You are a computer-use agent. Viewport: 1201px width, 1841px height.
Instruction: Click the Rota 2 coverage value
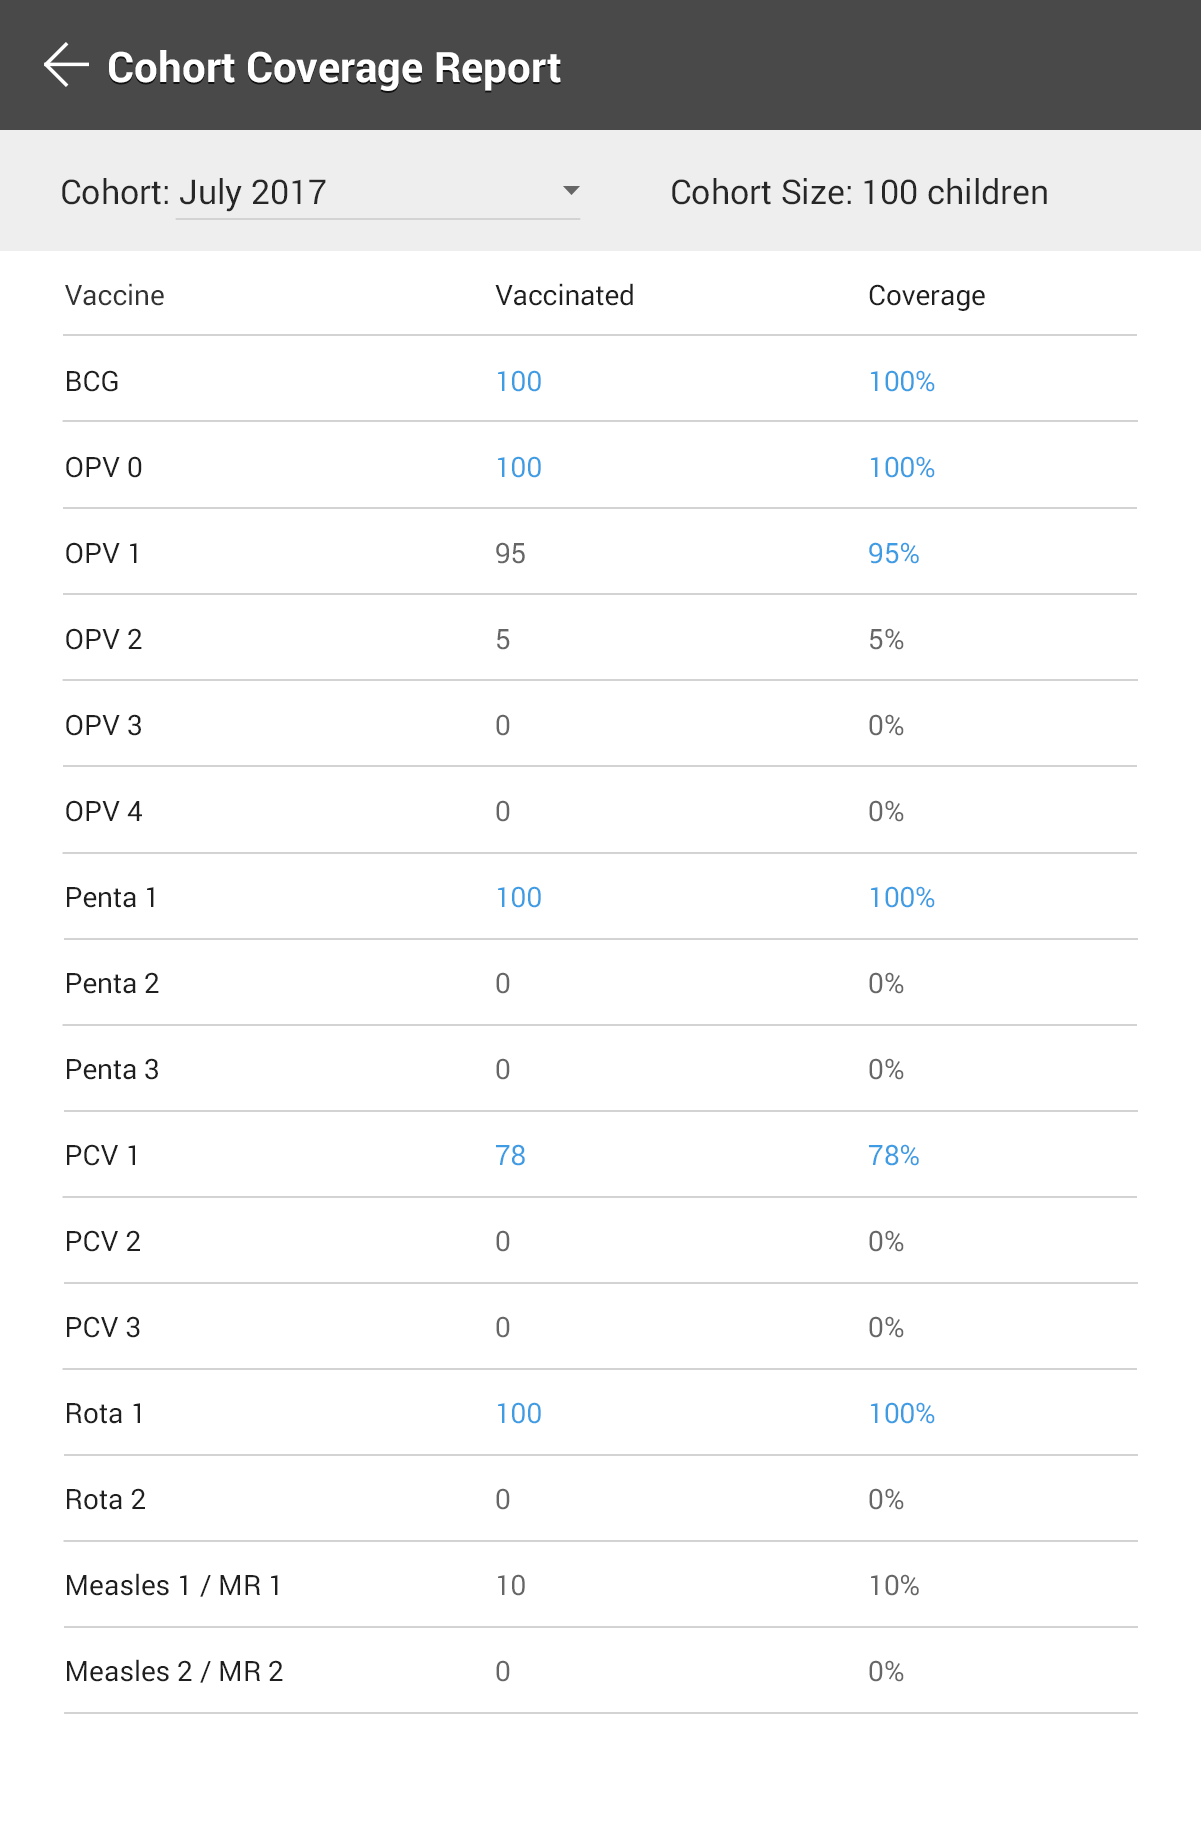887,1499
